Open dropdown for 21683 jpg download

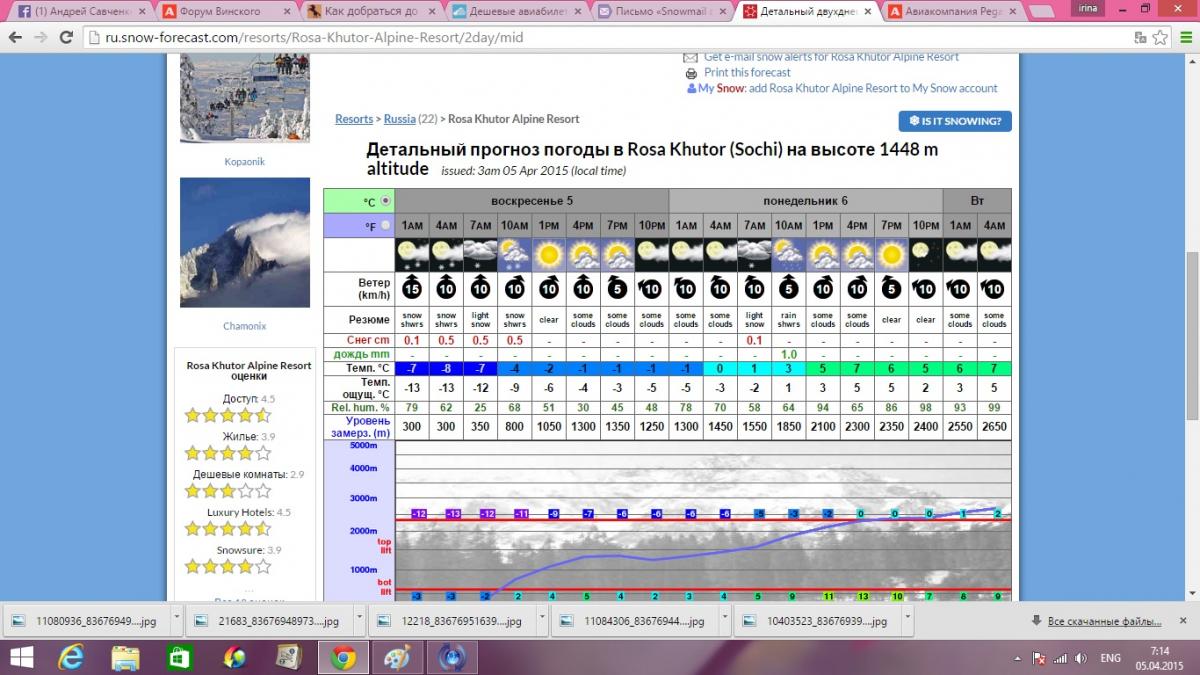(x=359, y=620)
